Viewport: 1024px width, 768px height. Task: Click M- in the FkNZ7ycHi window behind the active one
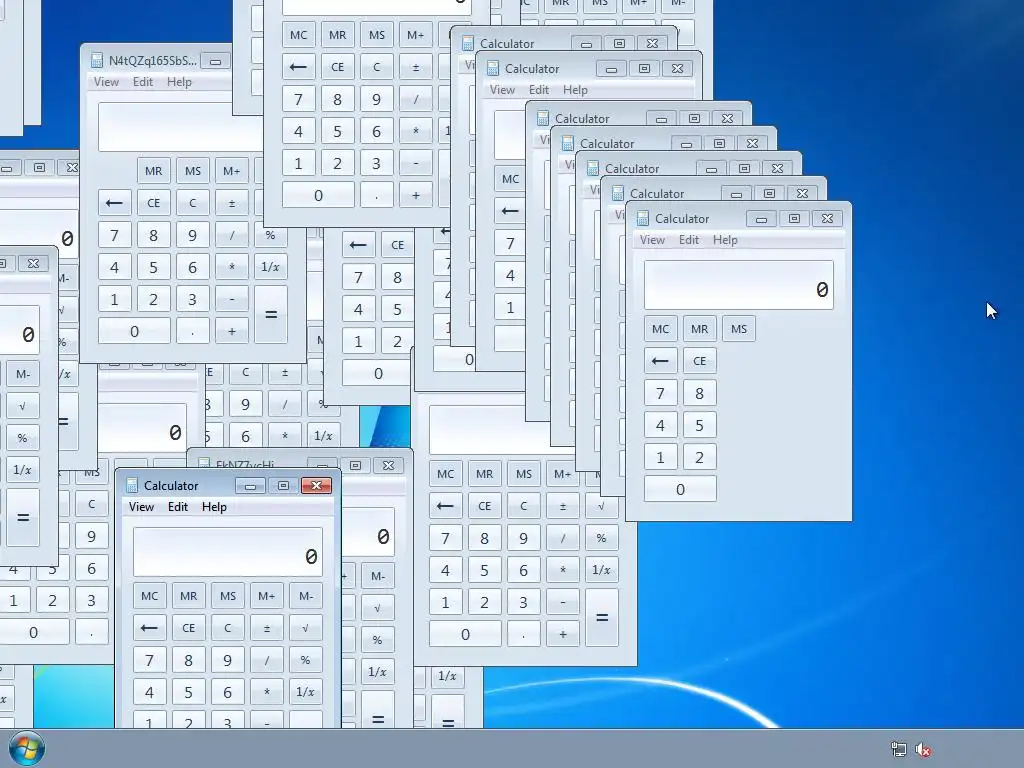point(377,576)
